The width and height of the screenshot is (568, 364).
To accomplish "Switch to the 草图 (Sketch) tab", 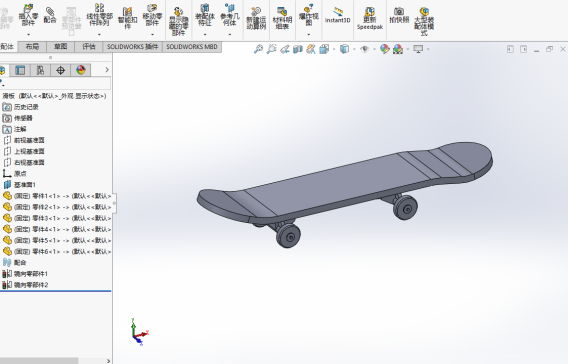I will (x=60, y=47).
